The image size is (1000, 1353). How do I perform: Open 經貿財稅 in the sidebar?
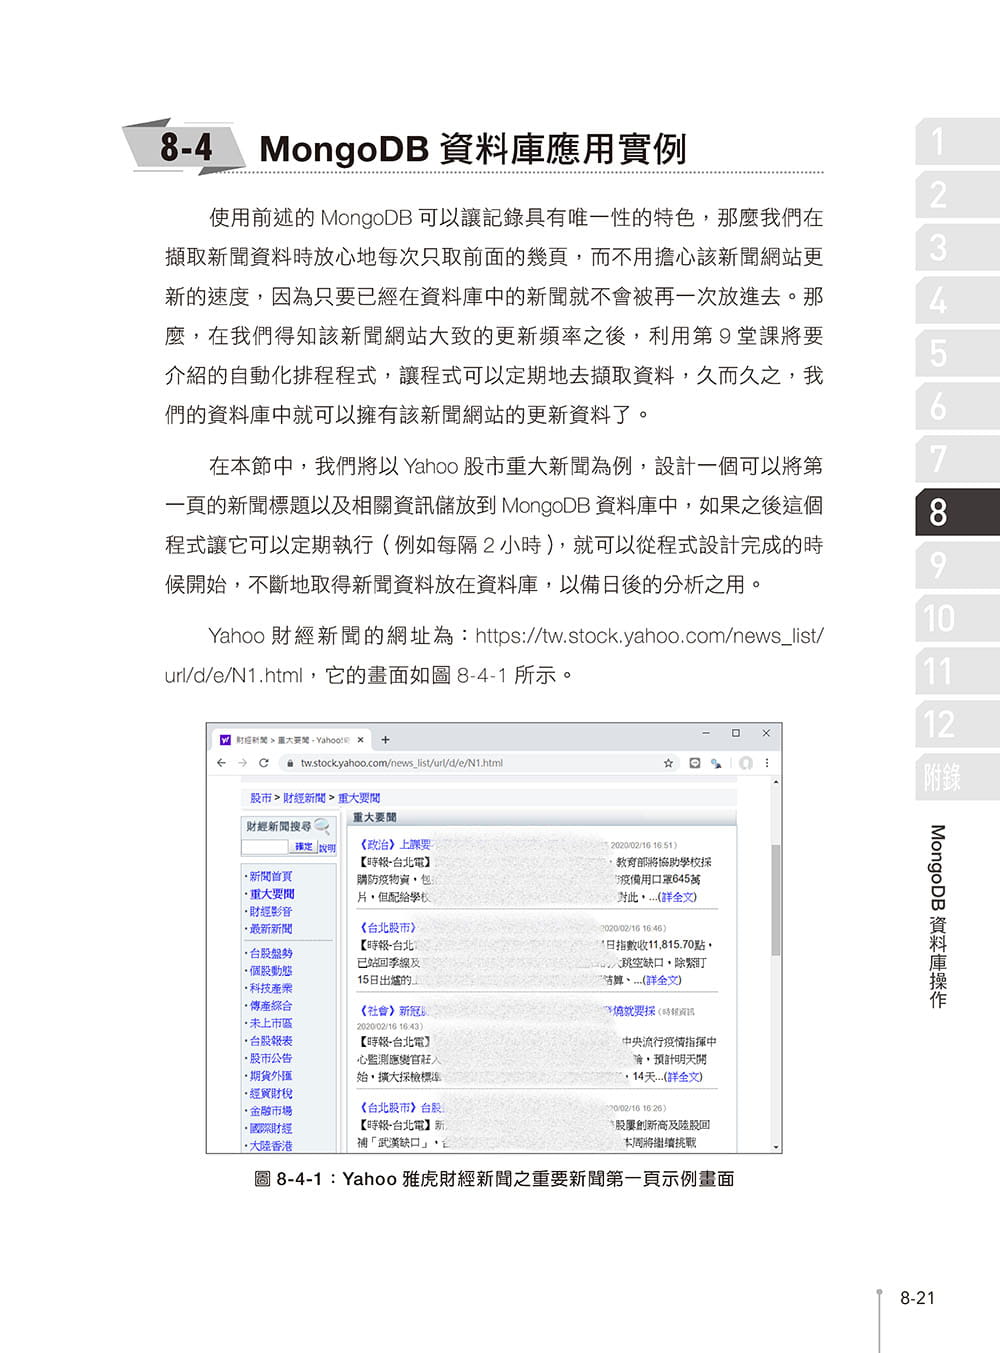coord(271,1093)
